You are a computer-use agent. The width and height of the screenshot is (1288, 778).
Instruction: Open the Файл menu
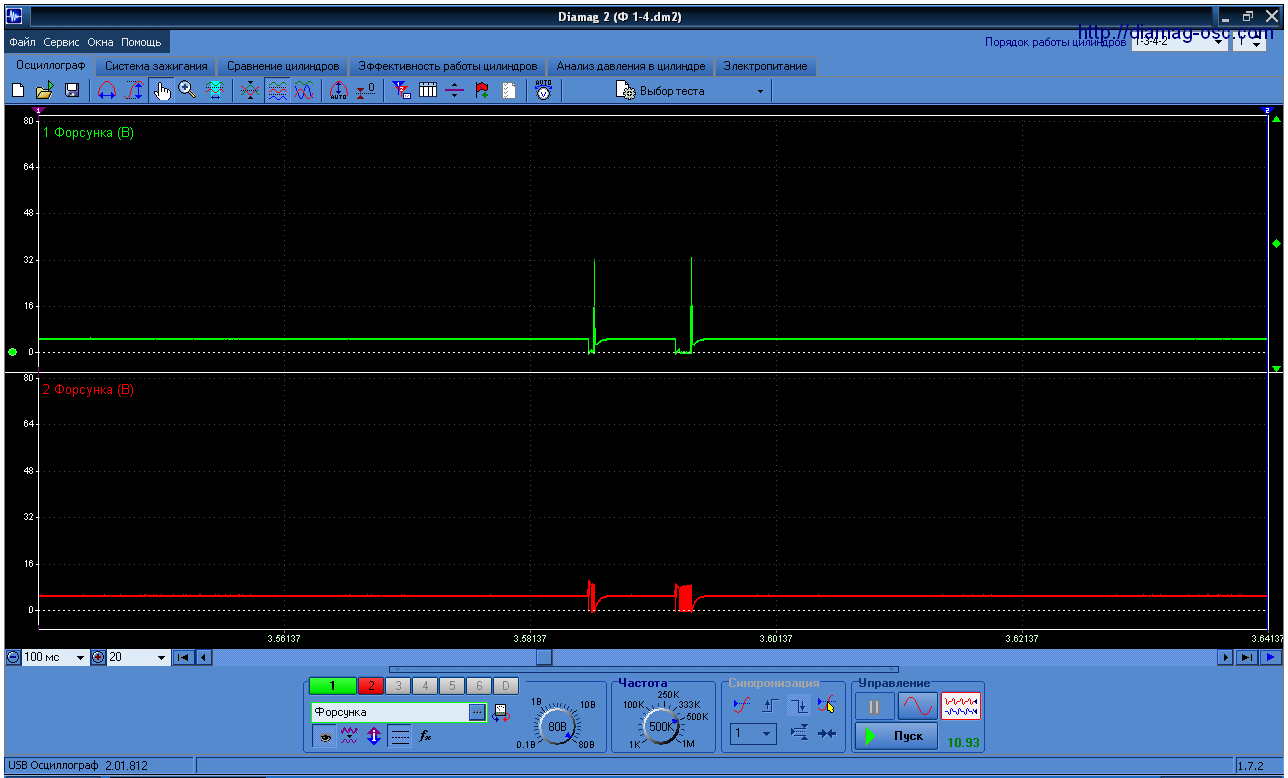[22, 43]
